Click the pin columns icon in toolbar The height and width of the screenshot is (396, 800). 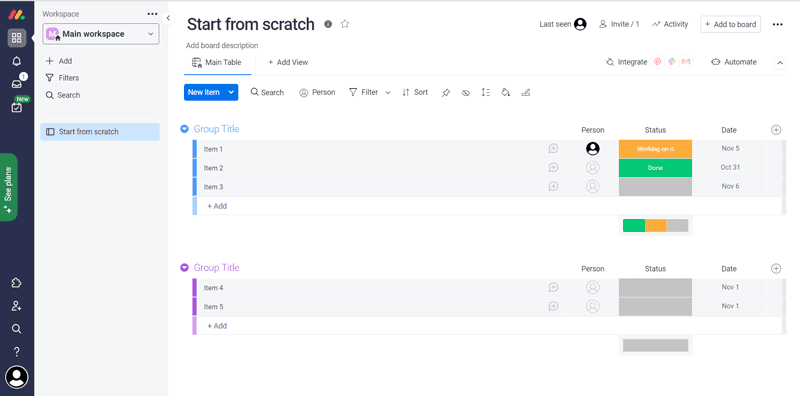tap(446, 92)
